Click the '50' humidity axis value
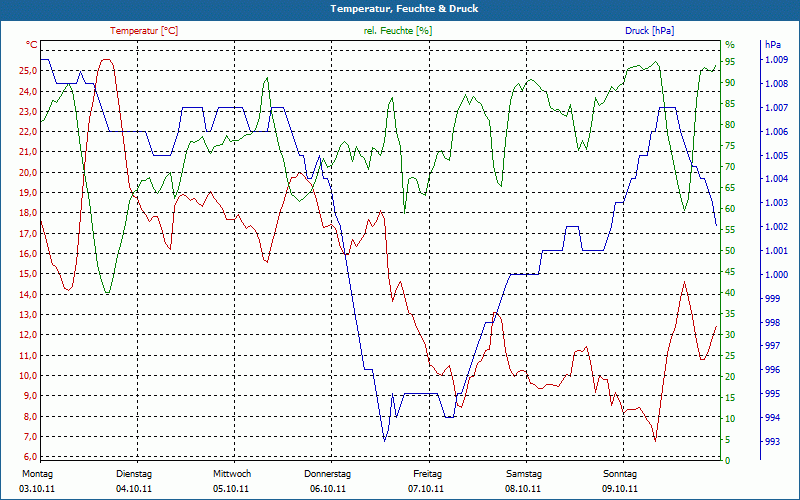800x500 pixels. (x=730, y=251)
